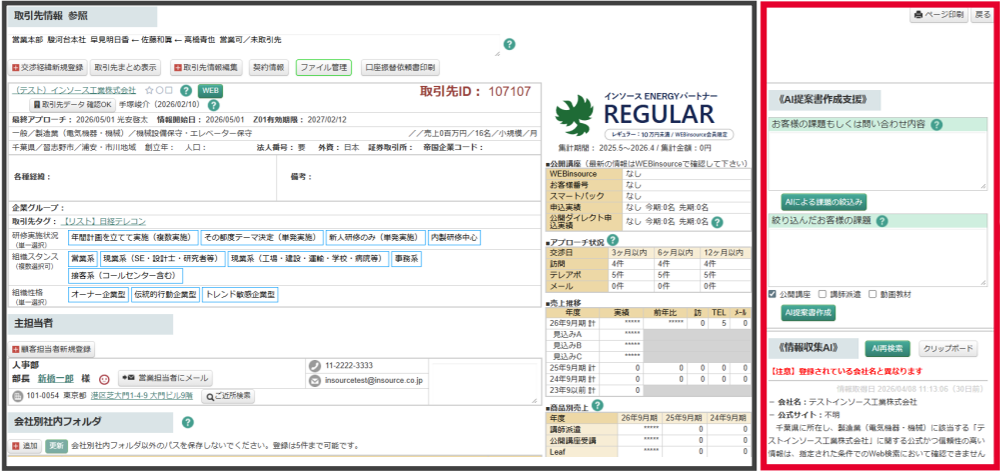Open address link 港区芝大門1-4-9 大門ビル9階
This screenshot has width=1000, height=472.
click(142, 396)
